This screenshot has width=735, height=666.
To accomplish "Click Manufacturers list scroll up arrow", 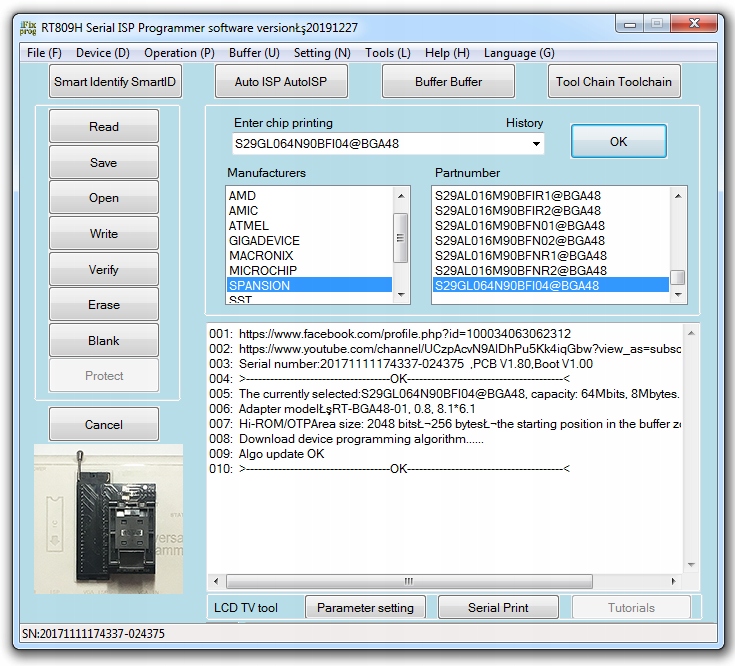I will coord(401,195).
